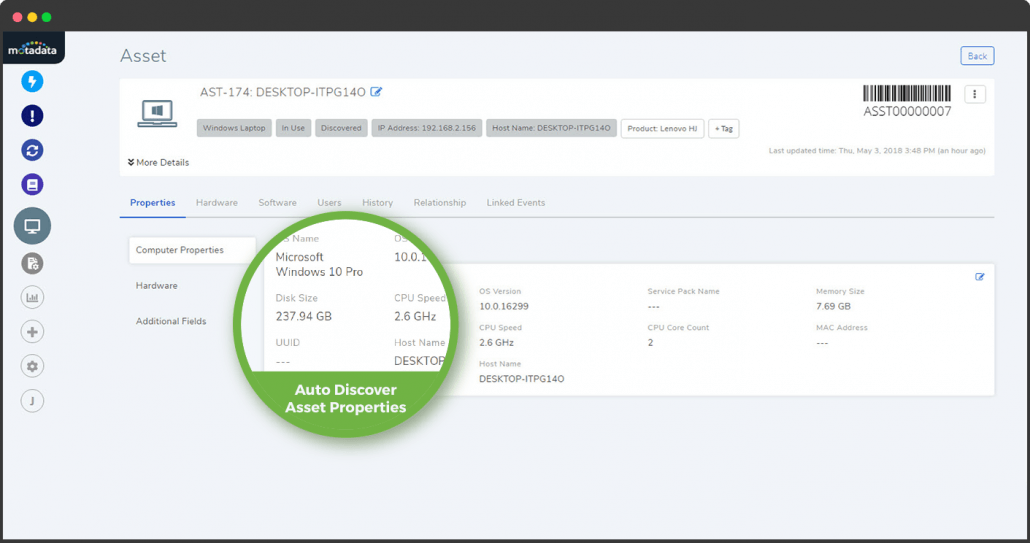Click the green macOS maximize button
The image size is (1030, 543).
(47, 17)
